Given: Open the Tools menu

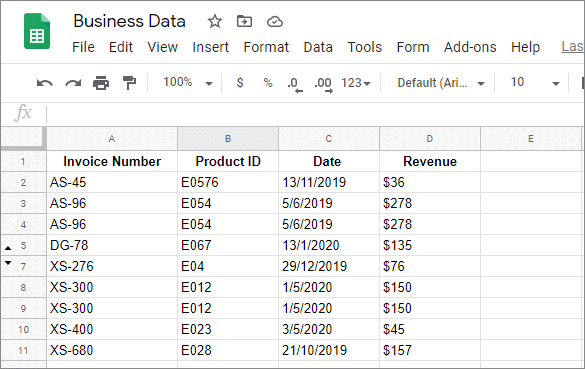Looking at the screenshot, I should click(365, 47).
